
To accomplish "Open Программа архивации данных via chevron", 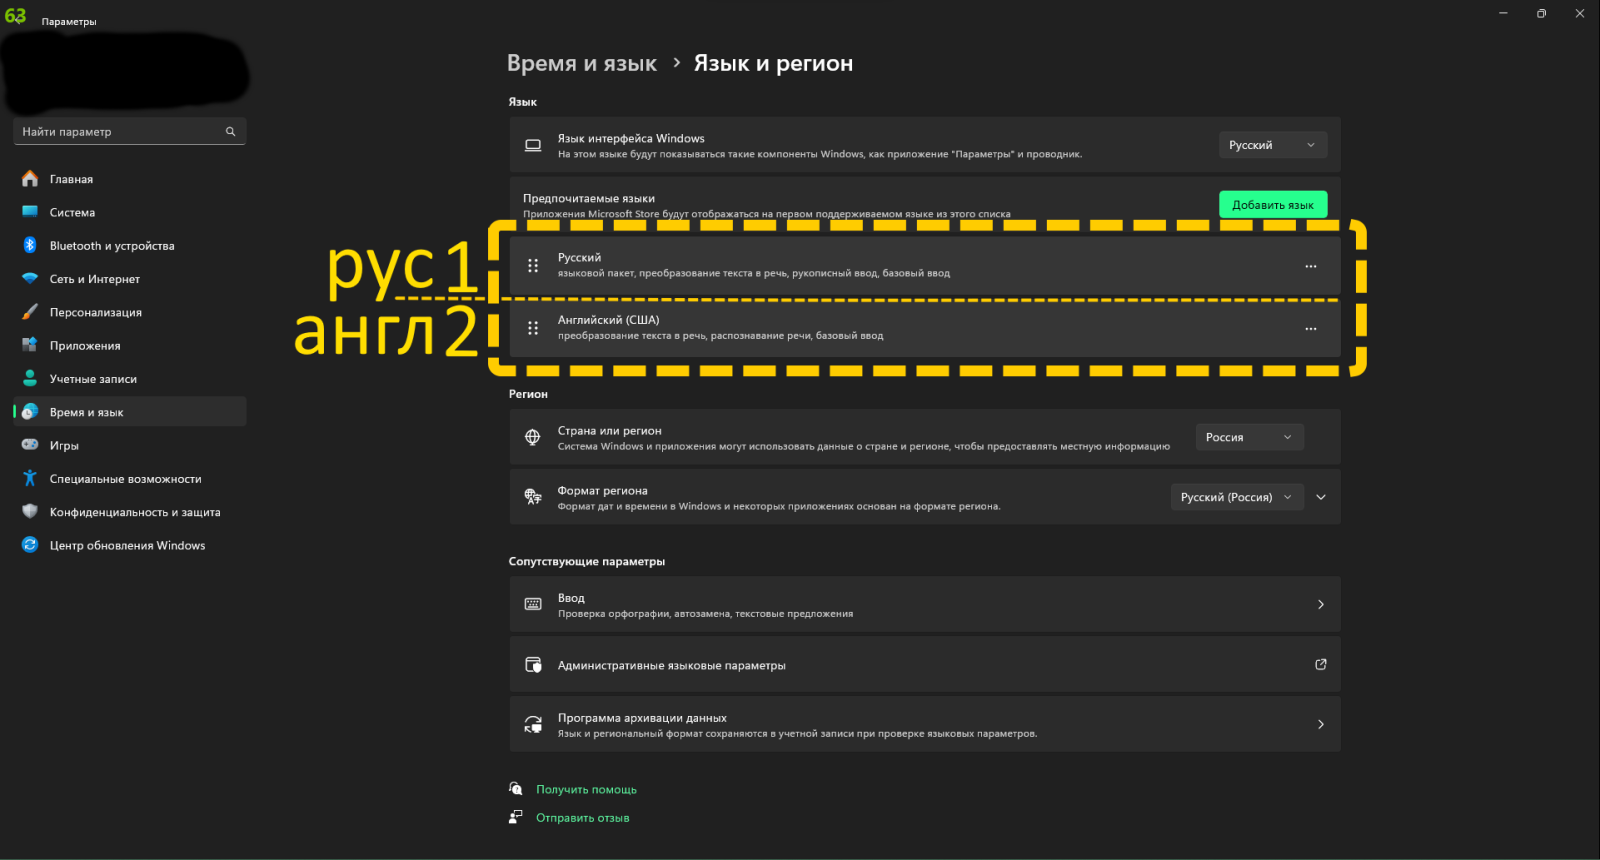I will (x=1321, y=724).
